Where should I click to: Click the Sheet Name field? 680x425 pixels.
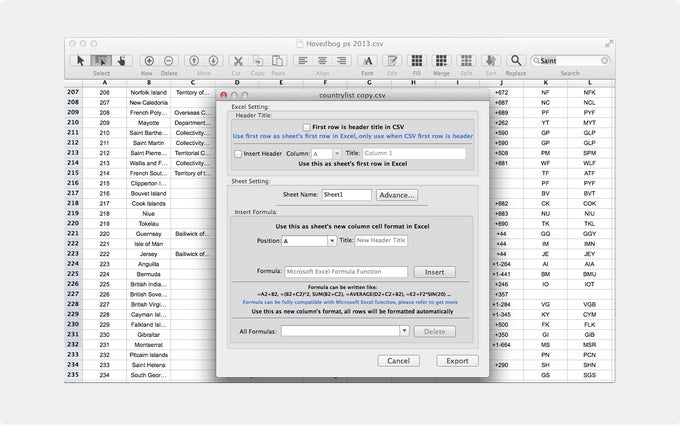[347, 195]
